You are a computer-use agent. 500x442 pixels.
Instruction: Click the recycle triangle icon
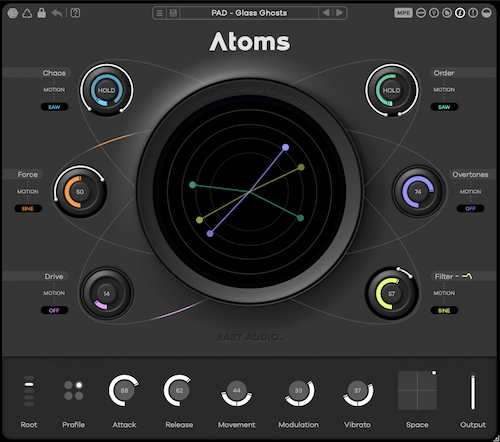(x=27, y=13)
